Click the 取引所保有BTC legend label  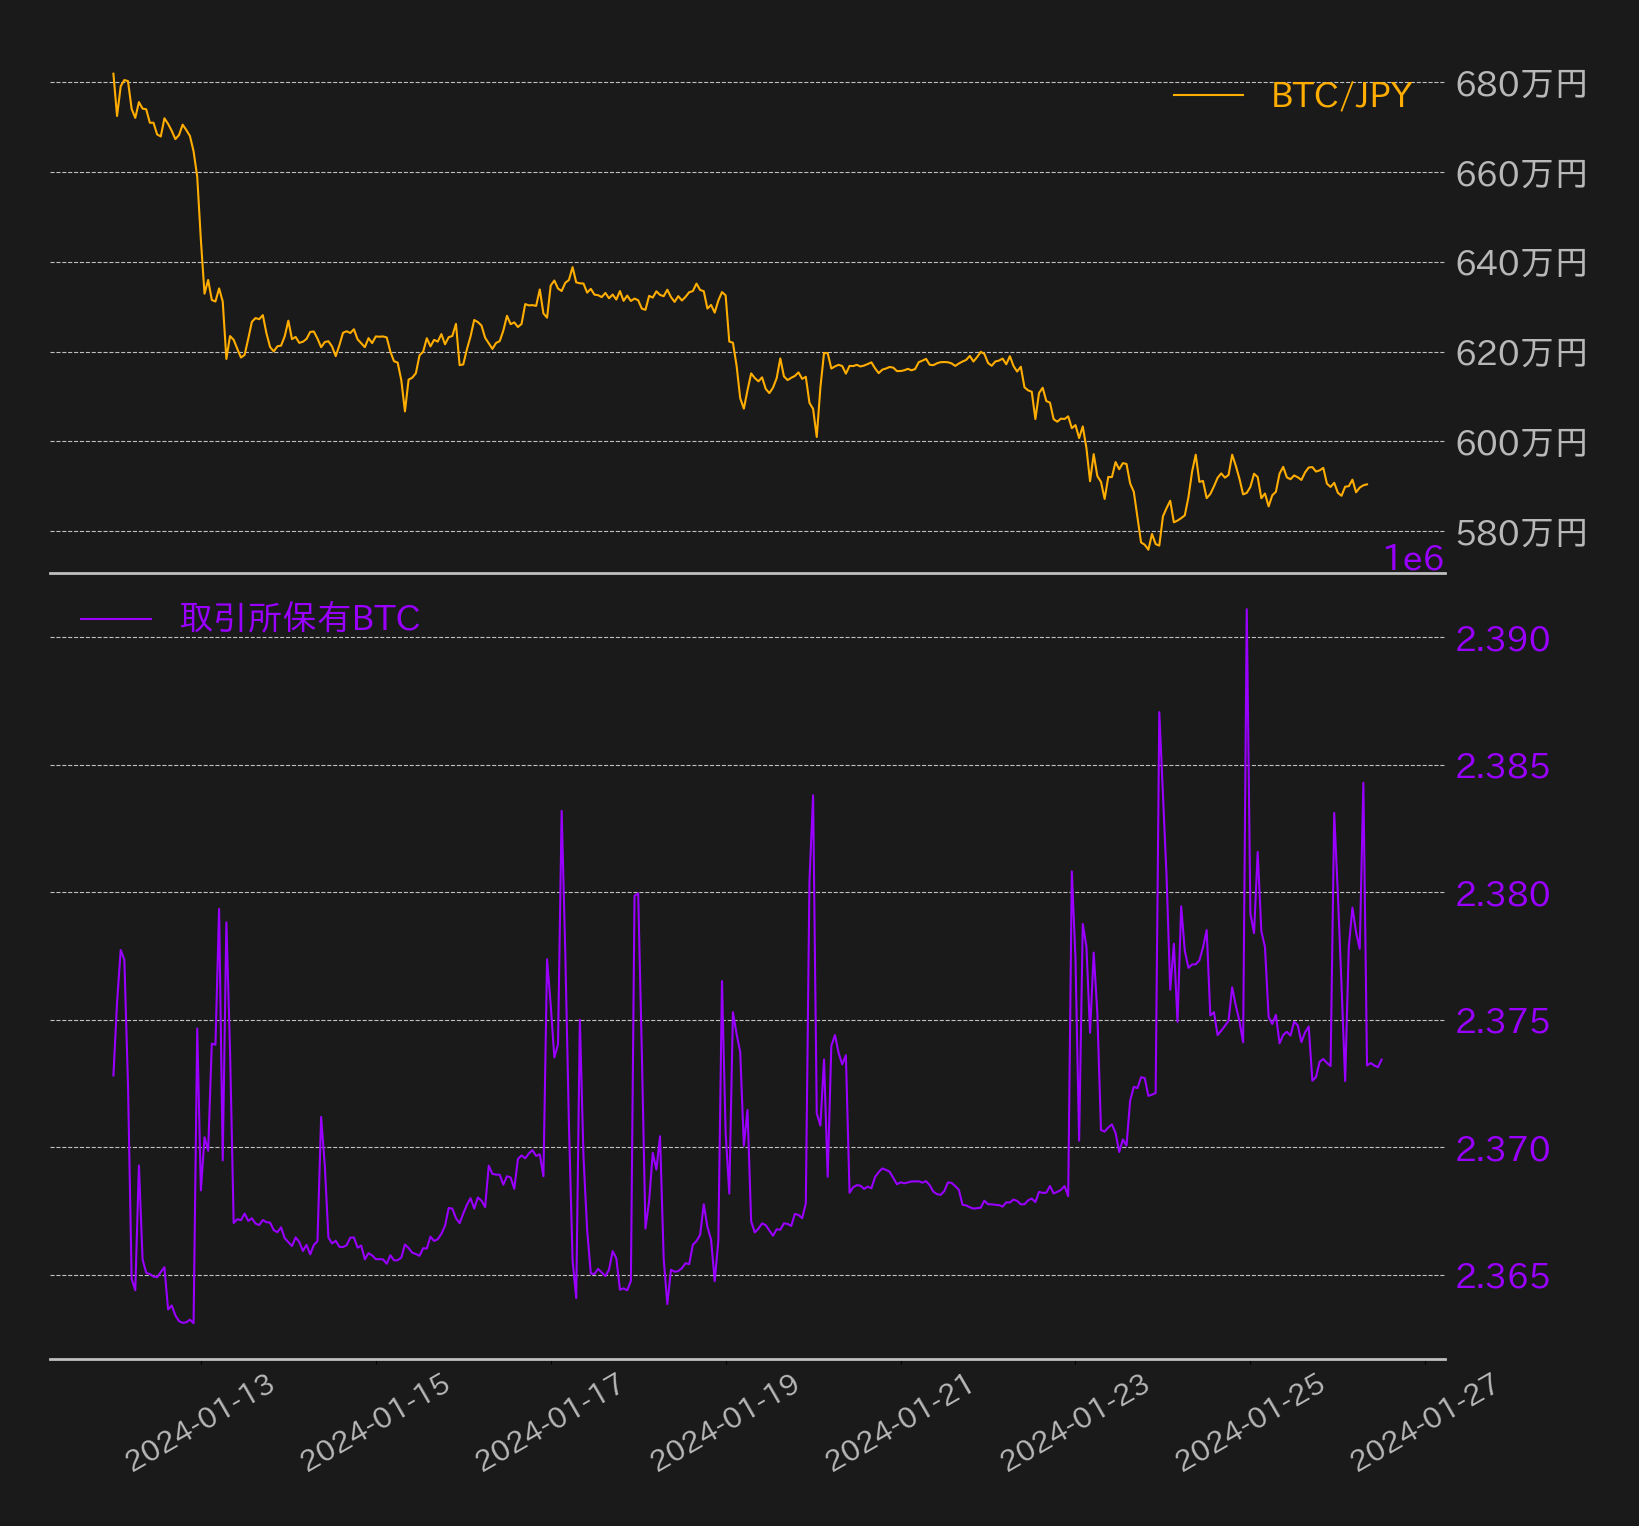pos(300,618)
